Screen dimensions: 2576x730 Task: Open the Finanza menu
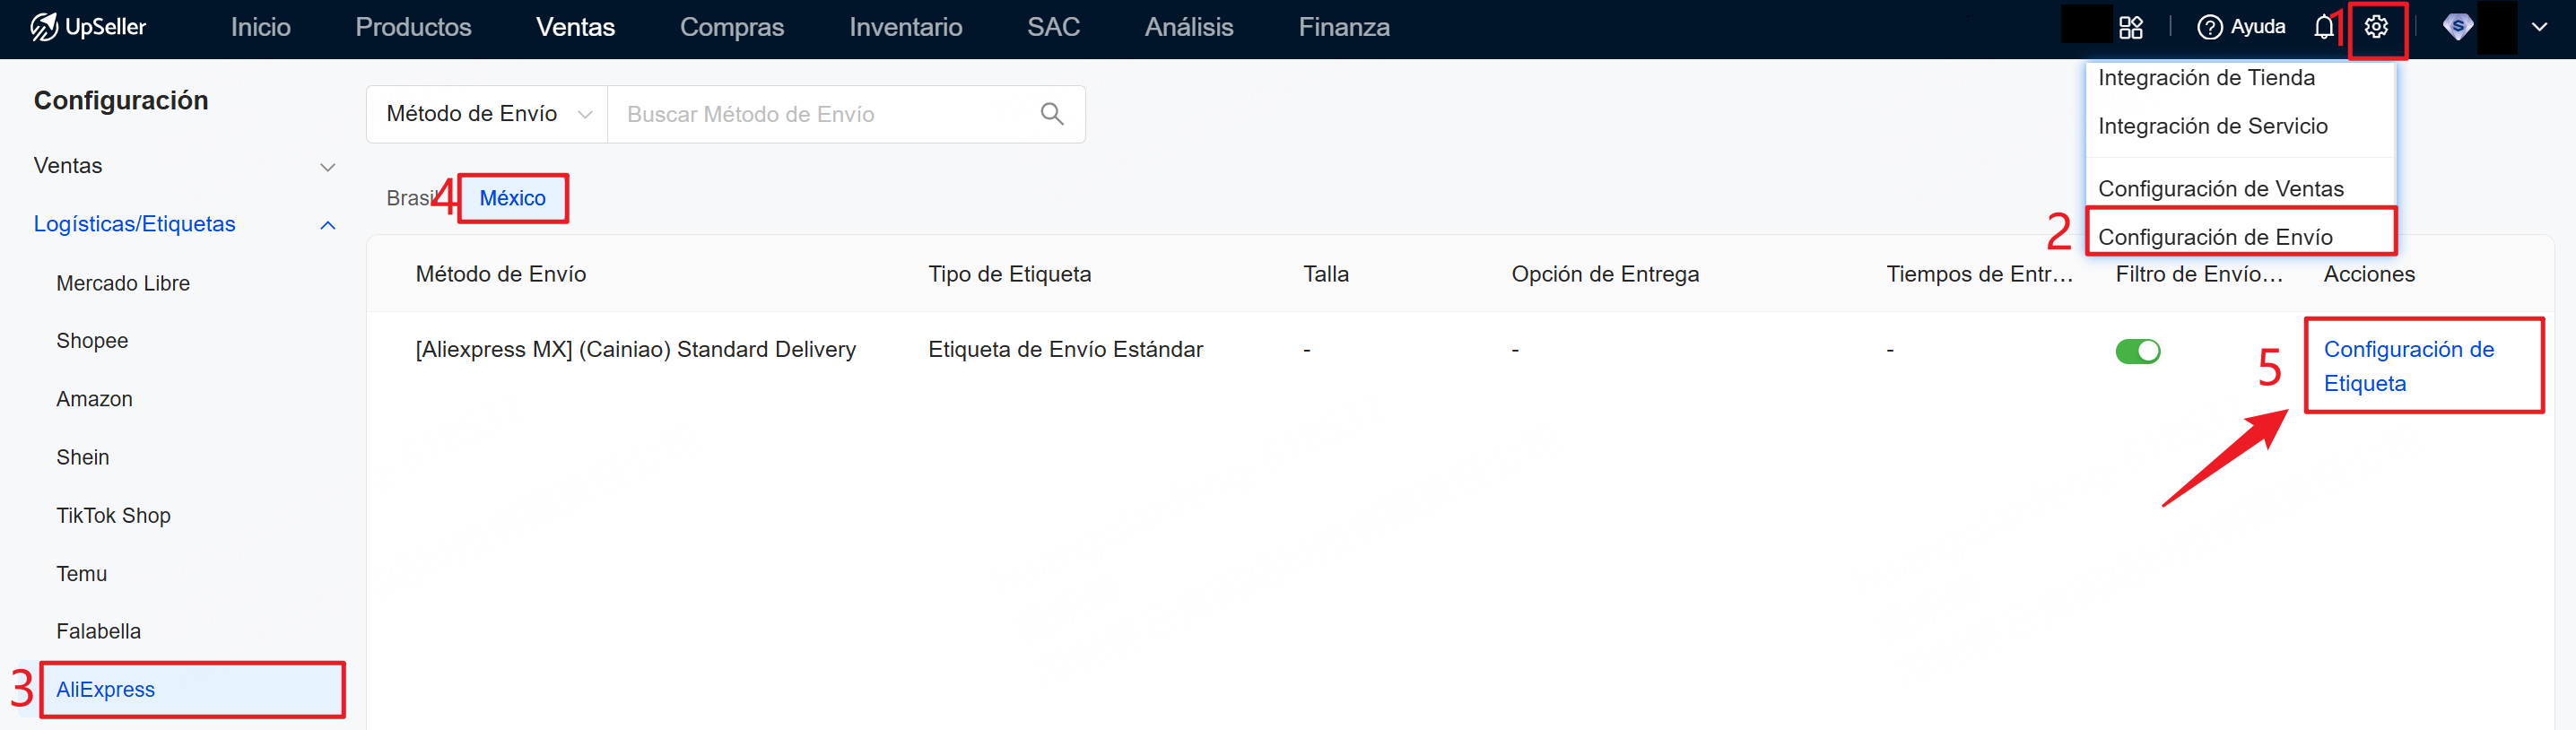pos(1343,27)
